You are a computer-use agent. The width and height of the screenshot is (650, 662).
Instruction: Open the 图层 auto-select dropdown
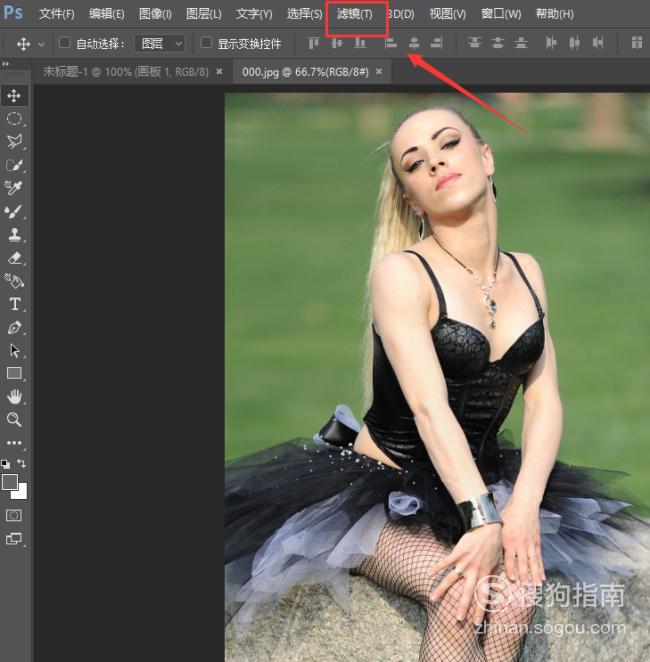[160, 43]
